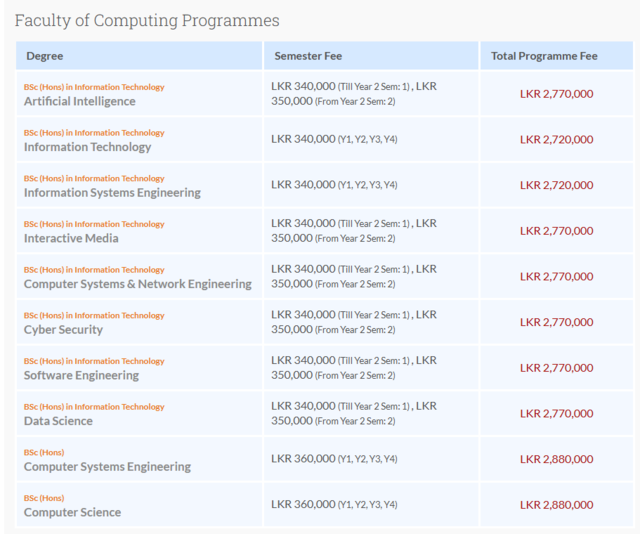Image resolution: width=640 pixels, height=534 pixels.
Task: Open the Information Technology degree link
Action: pyautogui.click(x=87, y=147)
